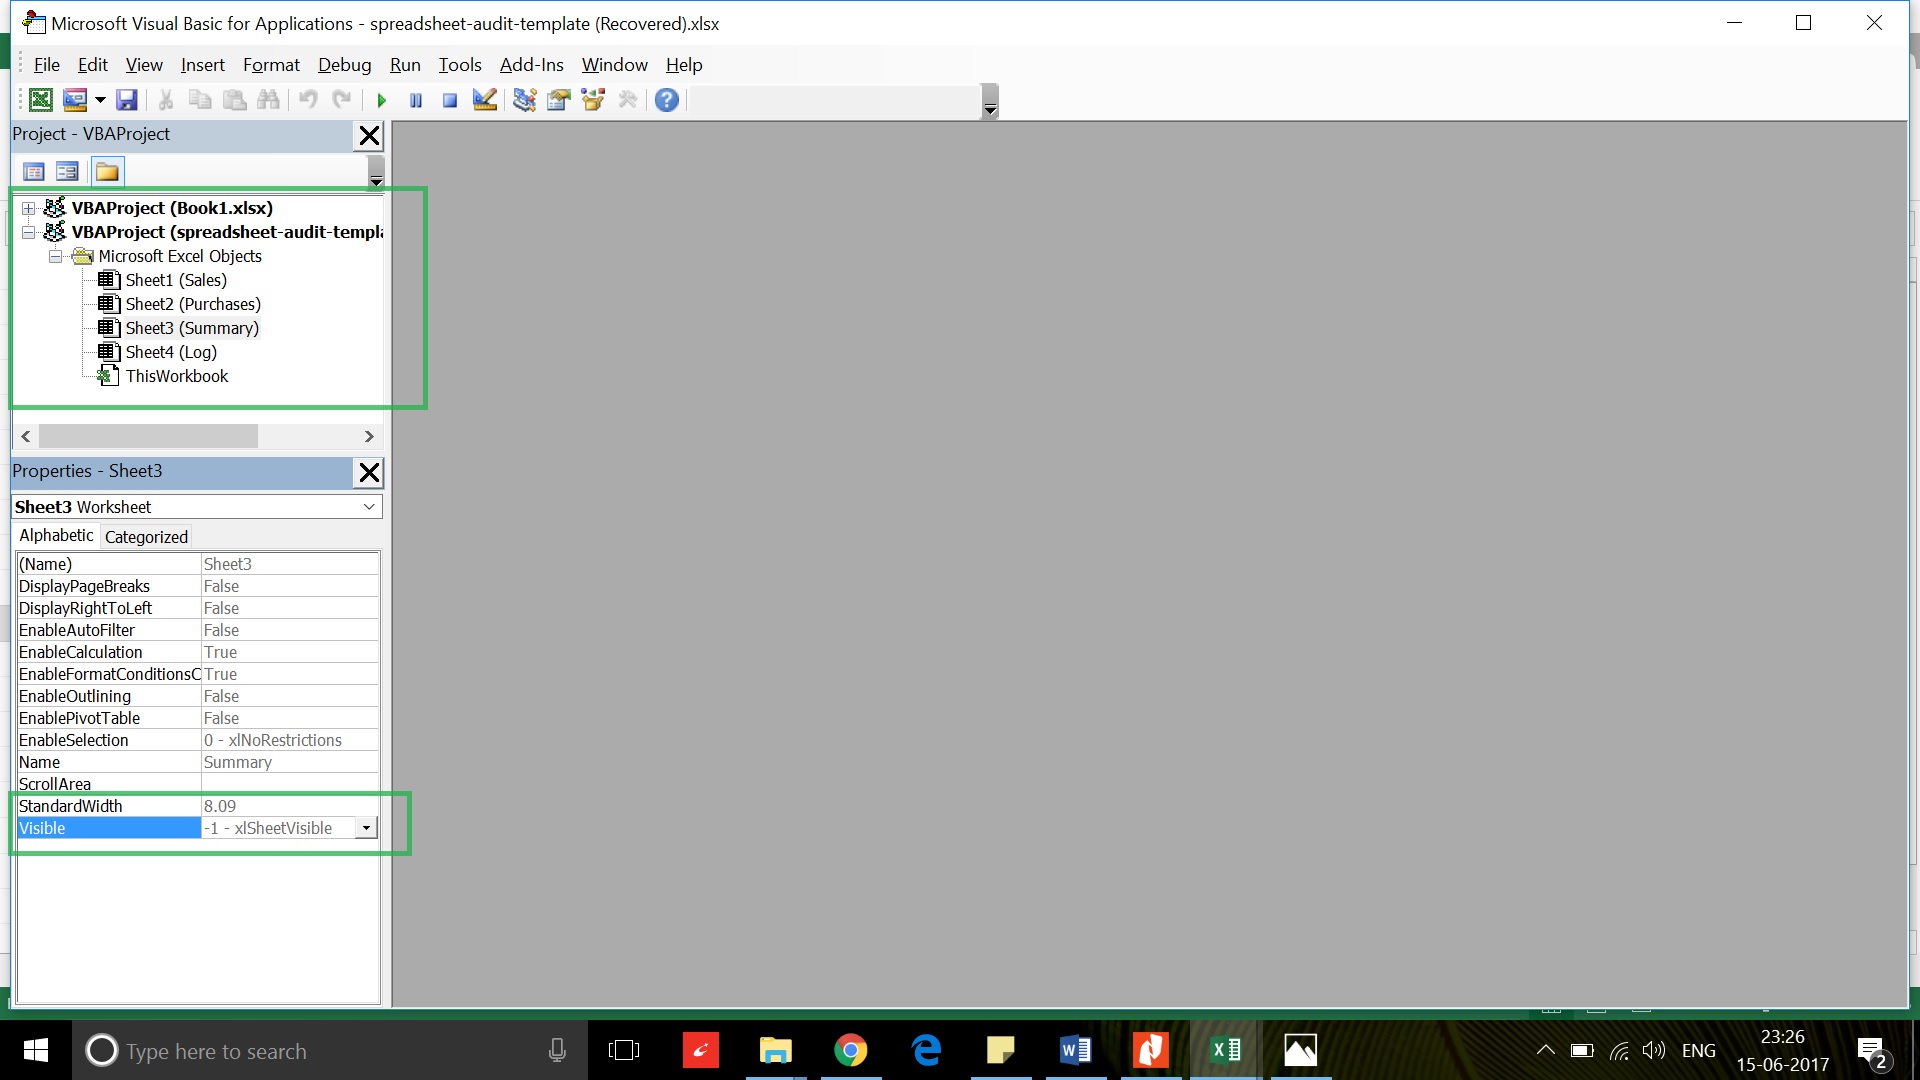Screen dimensions: 1920x1080
Task: Open the Action Center notifications icon
Action: point(1871,1051)
